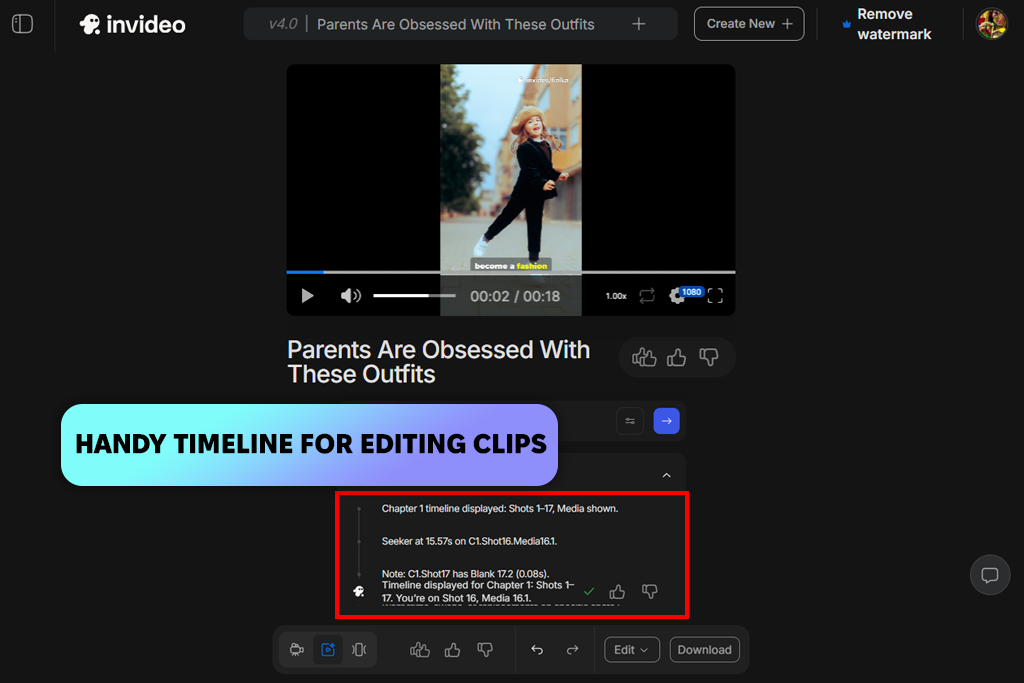Enter fullscreen mode
The height and width of the screenshot is (683, 1024).
(x=715, y=296)
